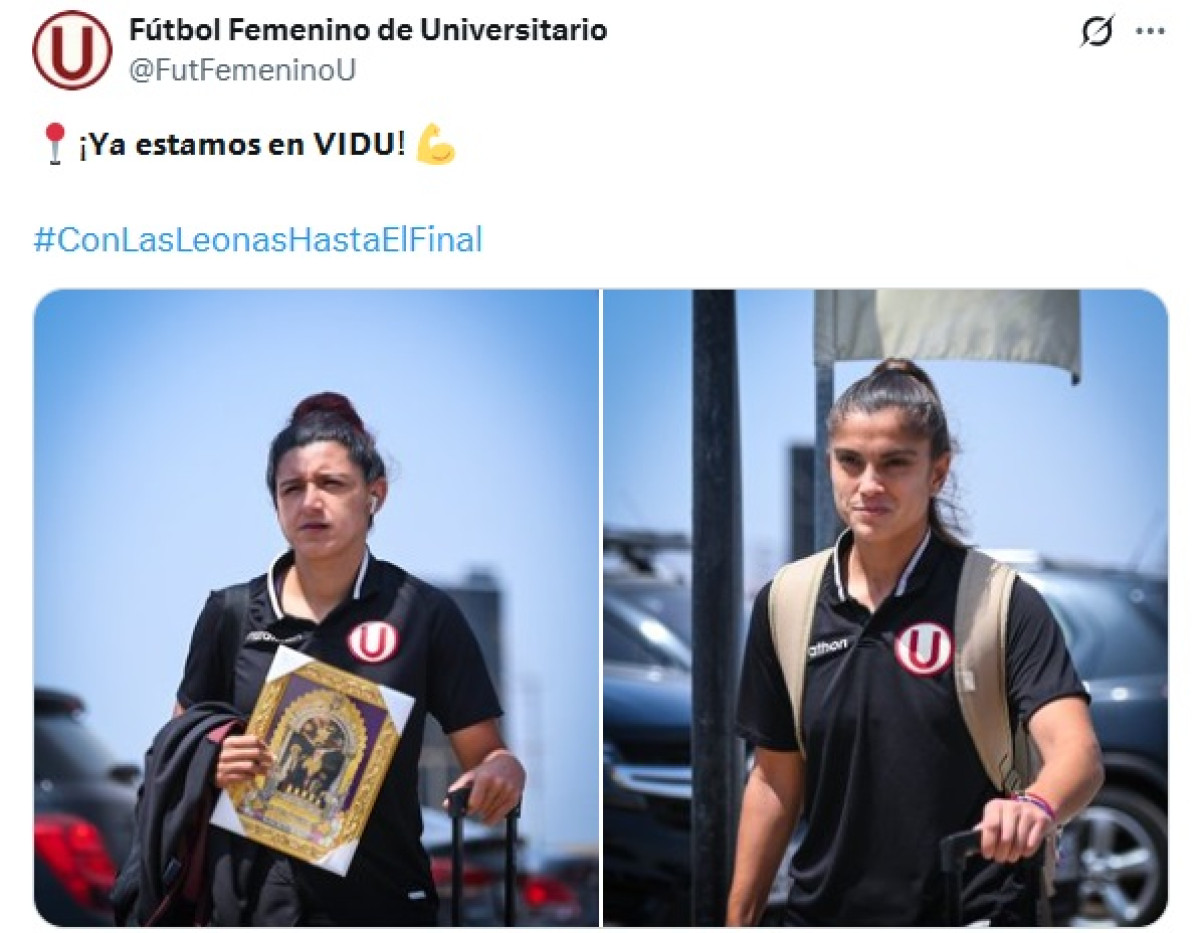Open right photo of player with backpack
The width and height of the screenshot is (1200, 933).
tap(885, 608)
